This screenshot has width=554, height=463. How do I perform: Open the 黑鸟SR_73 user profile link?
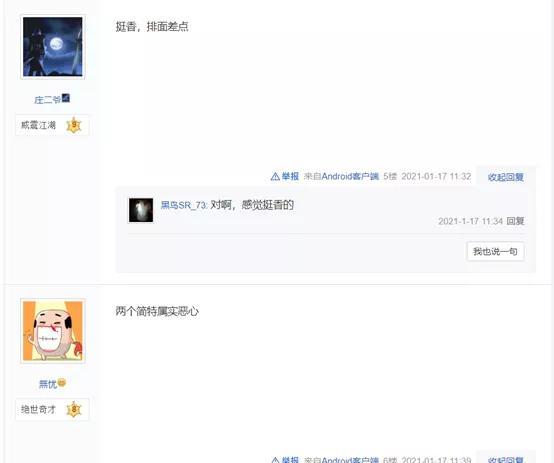(184, 205)
